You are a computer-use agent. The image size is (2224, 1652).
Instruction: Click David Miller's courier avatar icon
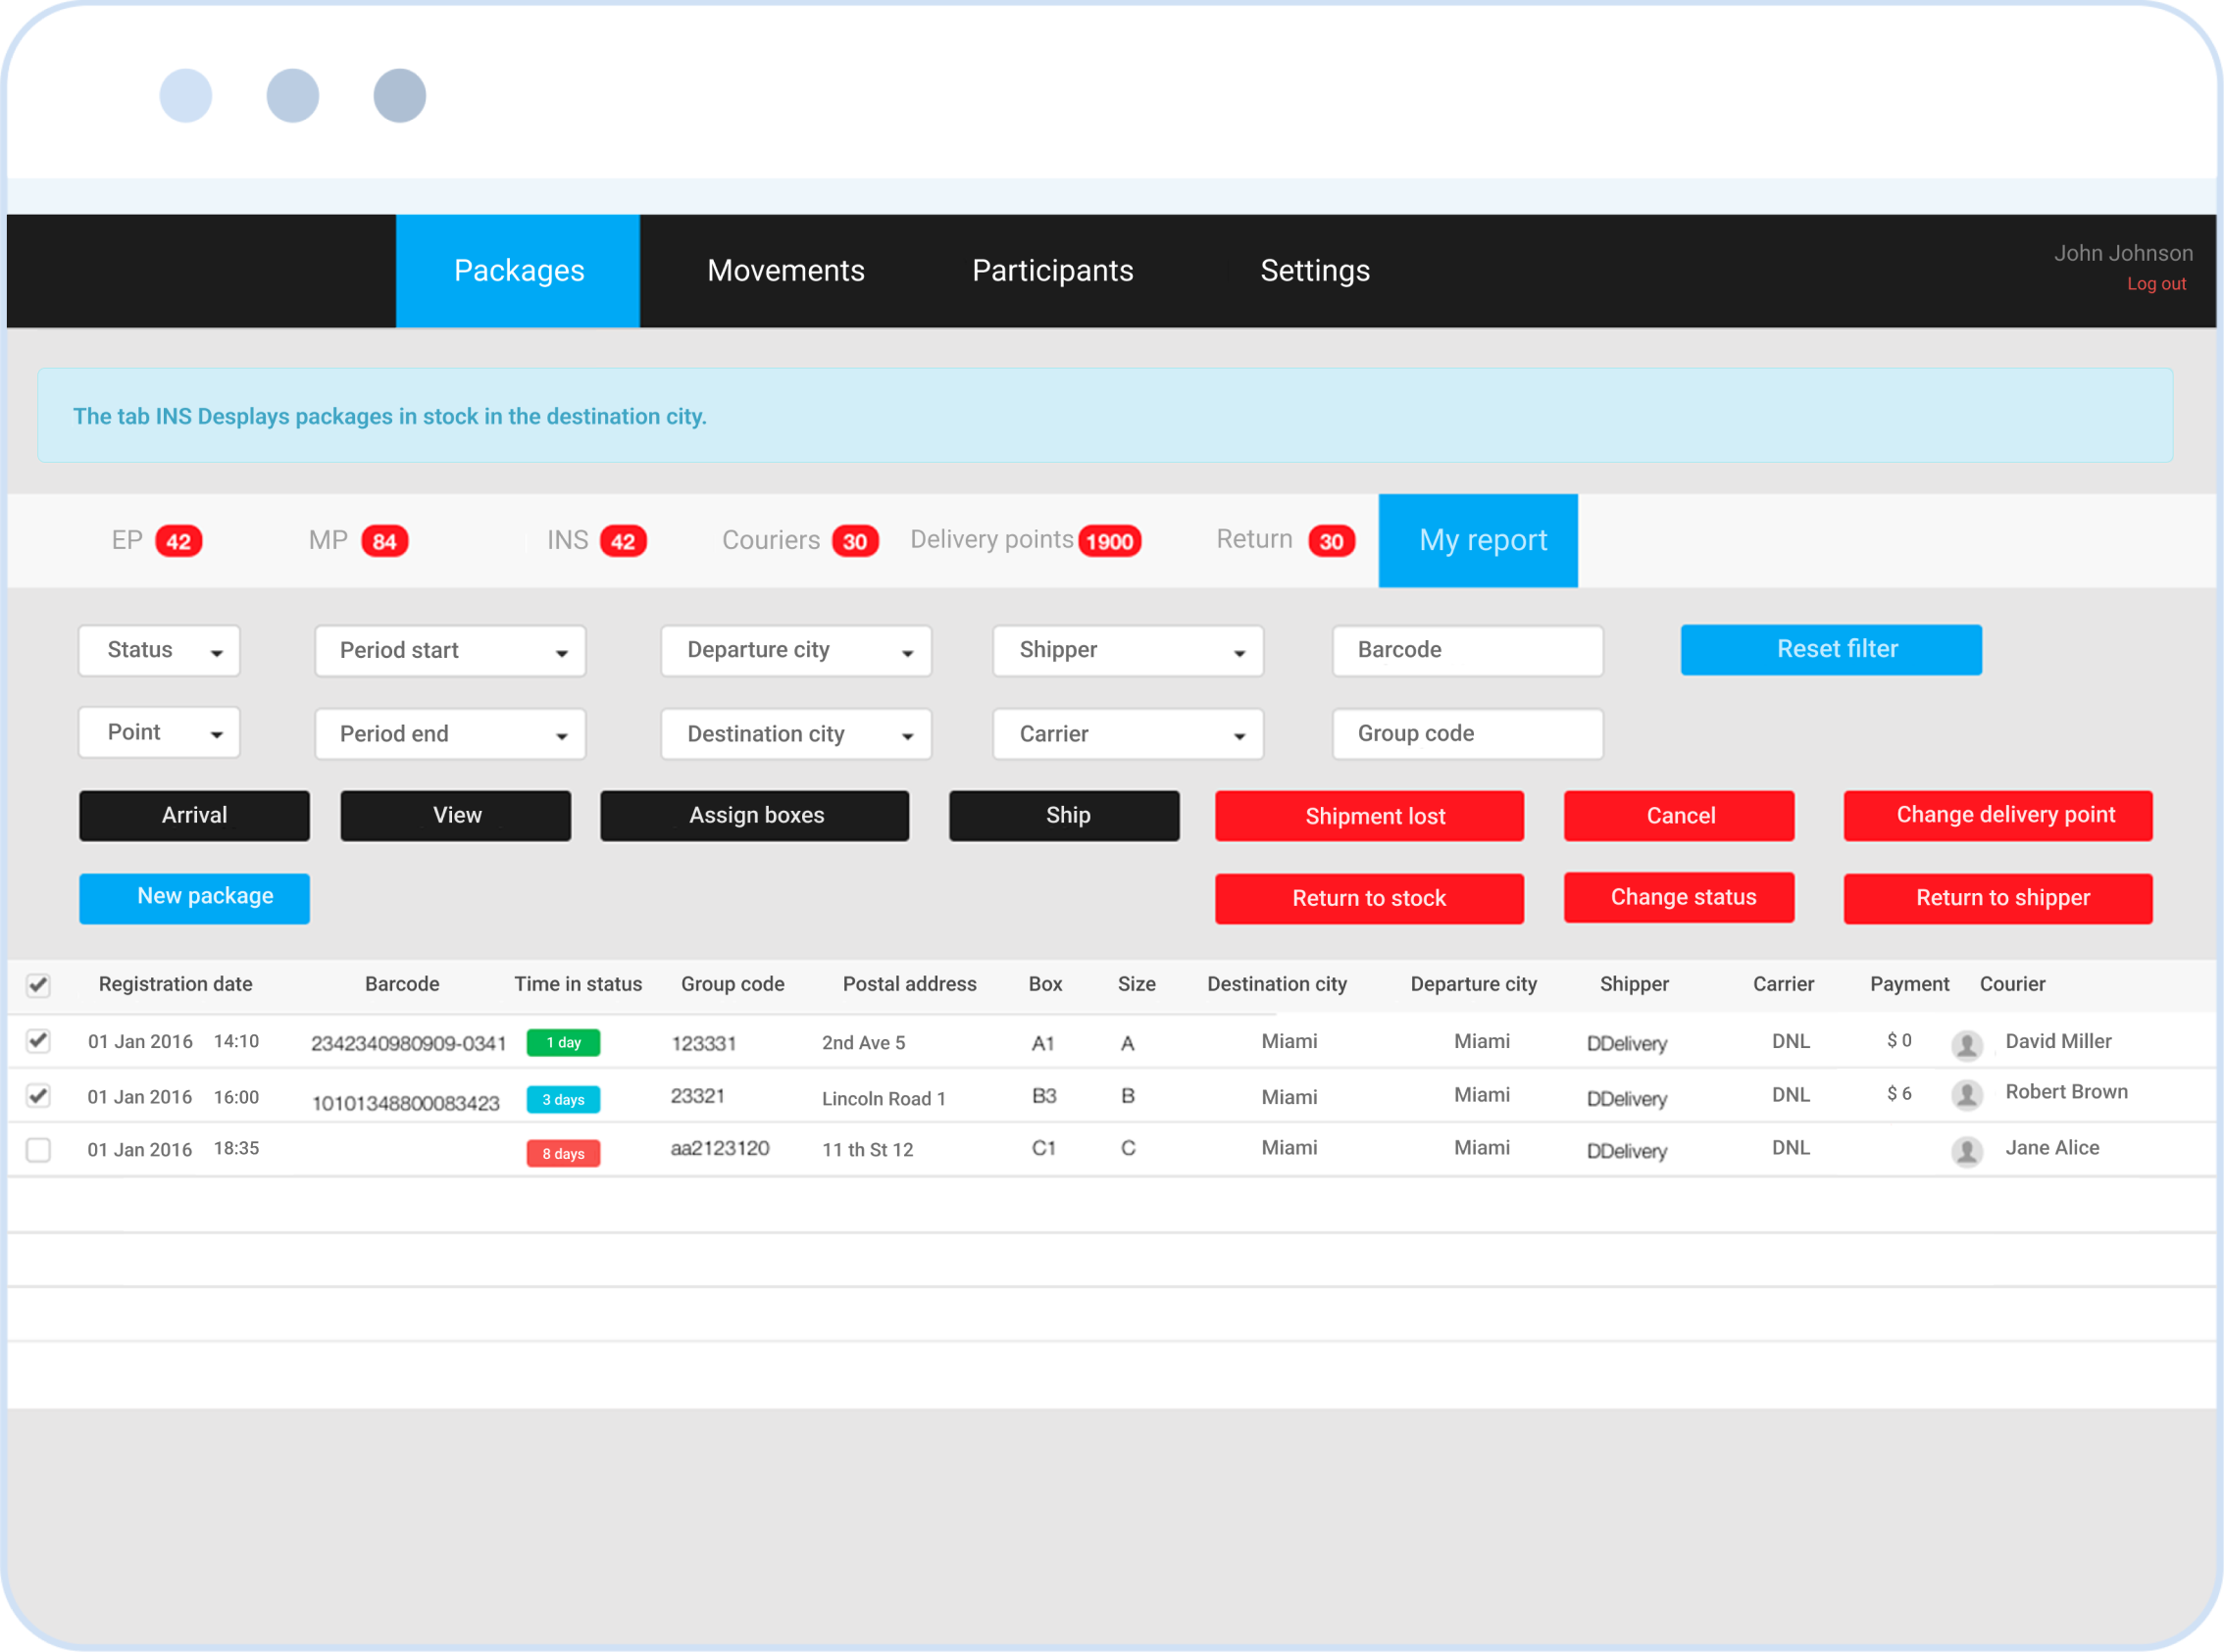pyautogui.click(x=1966, y=1045)
